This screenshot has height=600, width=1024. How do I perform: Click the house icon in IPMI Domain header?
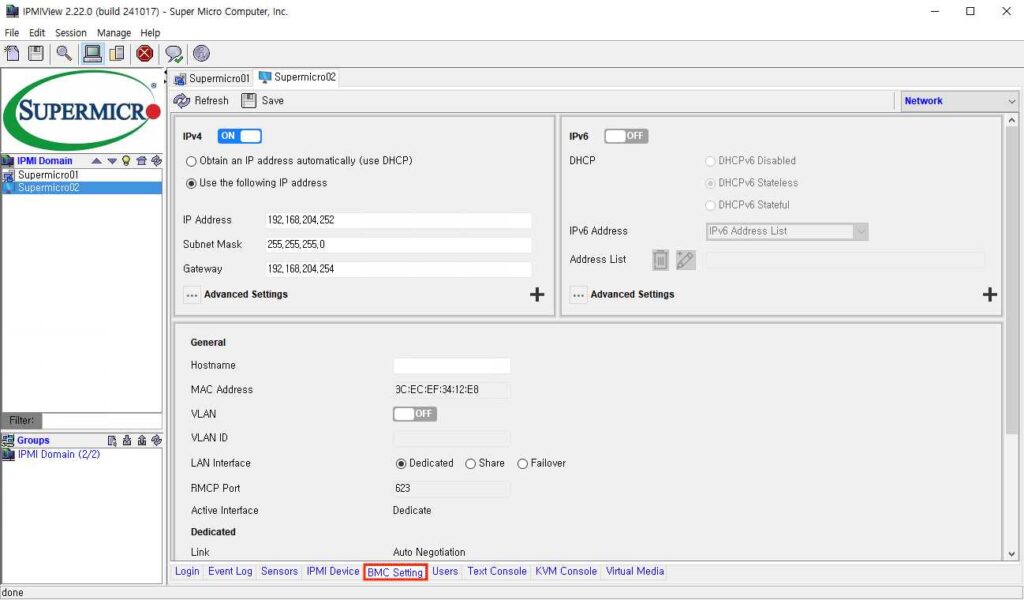coord(141,161)
